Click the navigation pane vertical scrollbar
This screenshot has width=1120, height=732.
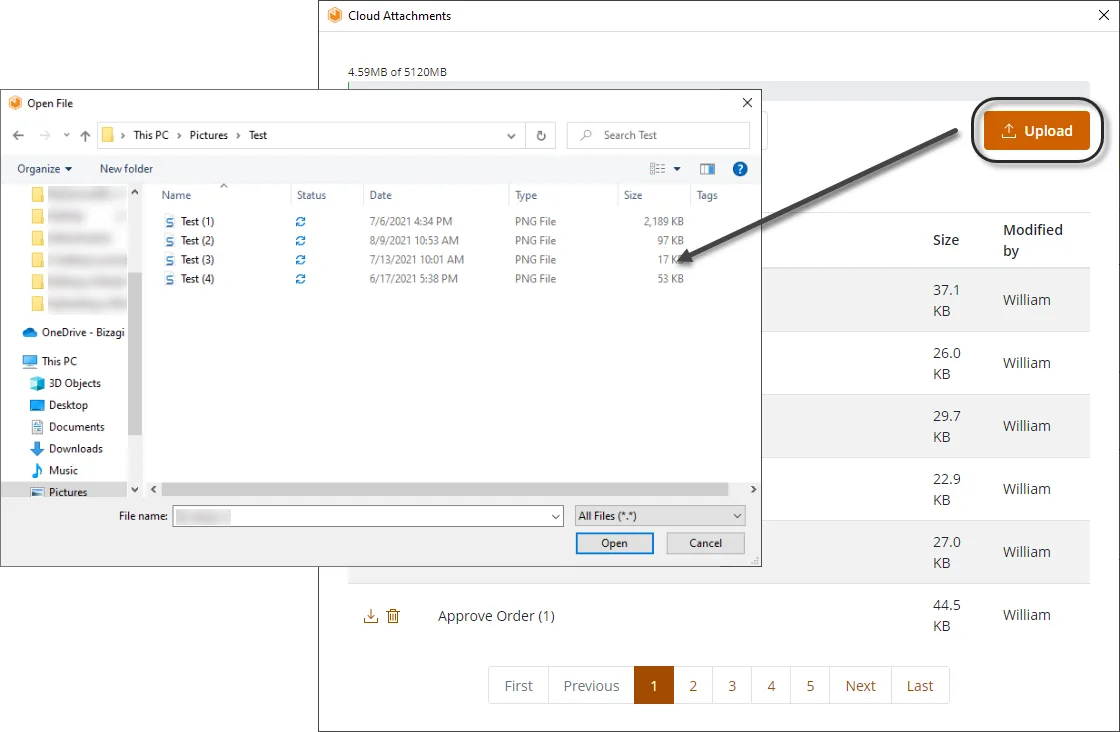coord(134,354)
